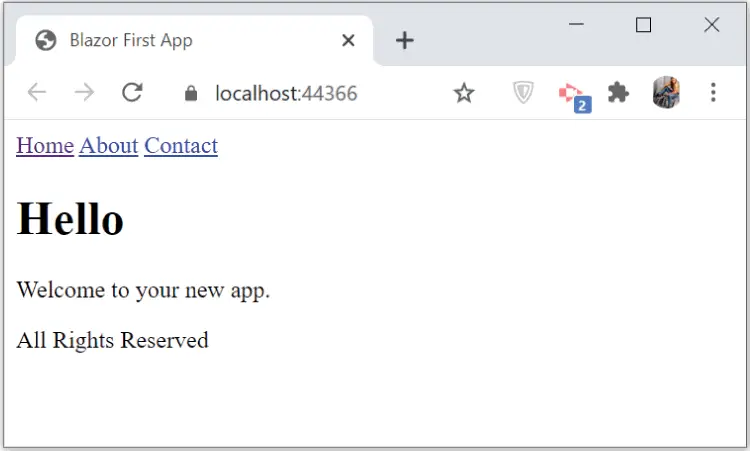Bookmark this page with the star icon
The height and width of the screenshot is (451, 750).
pos(463,93)
